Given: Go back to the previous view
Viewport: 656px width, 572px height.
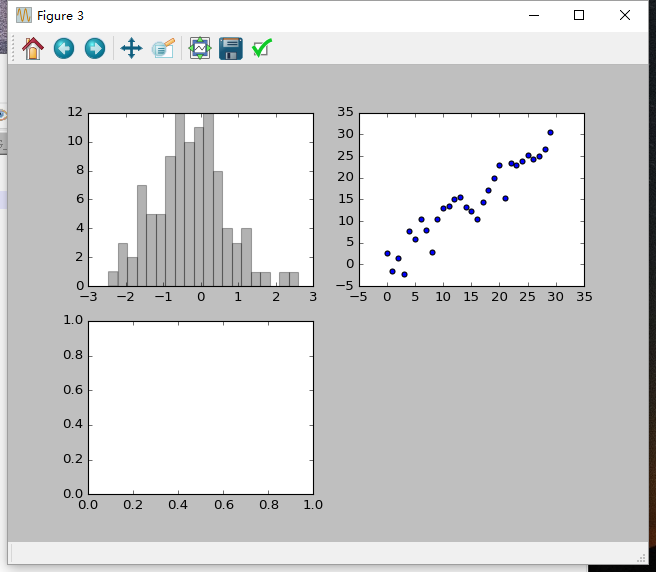Looking at the screenshot, I should click(x=64, y=49).
